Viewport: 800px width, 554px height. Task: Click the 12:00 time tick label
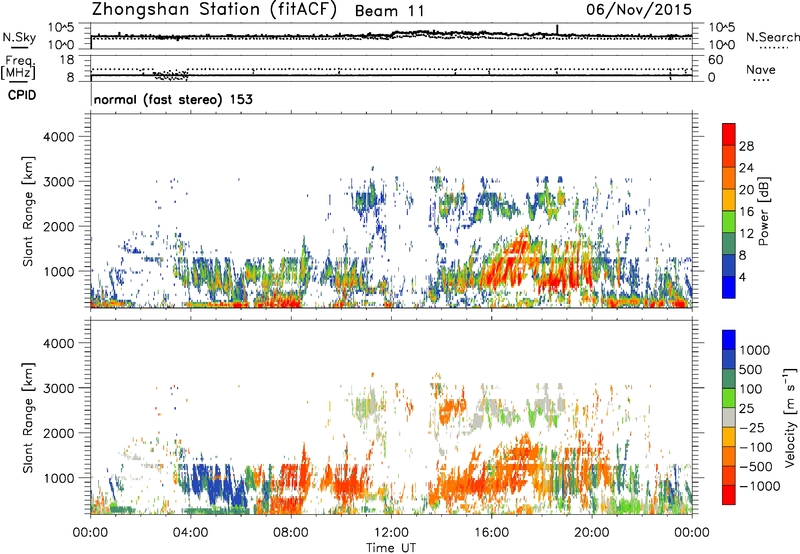coord(391,533)
